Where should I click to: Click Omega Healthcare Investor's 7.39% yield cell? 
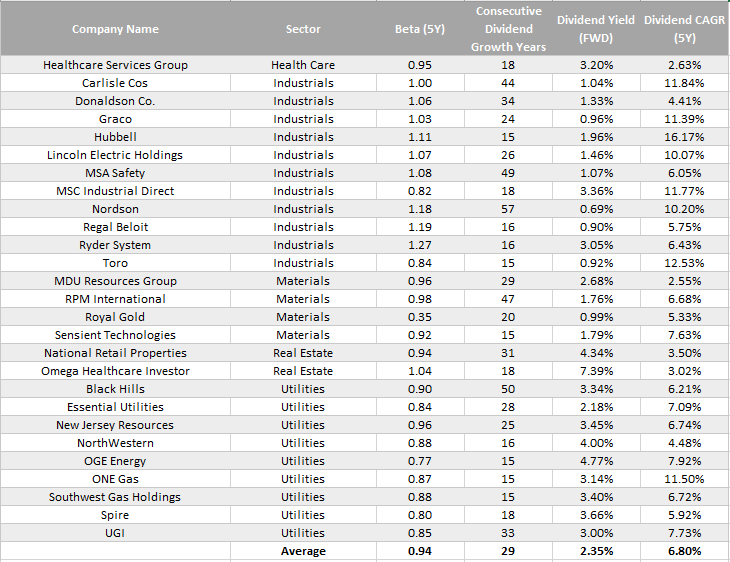[596, 371]
